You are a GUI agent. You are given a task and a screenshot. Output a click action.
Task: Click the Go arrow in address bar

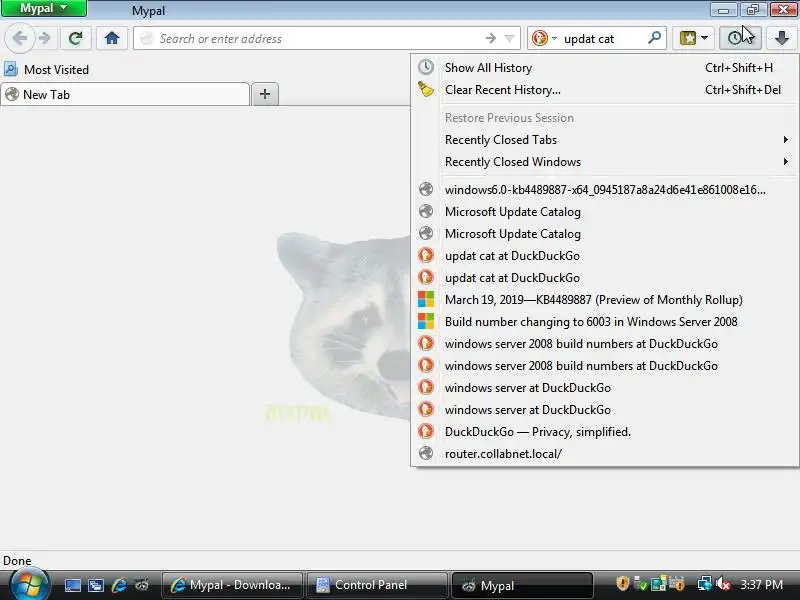point(490,38)
